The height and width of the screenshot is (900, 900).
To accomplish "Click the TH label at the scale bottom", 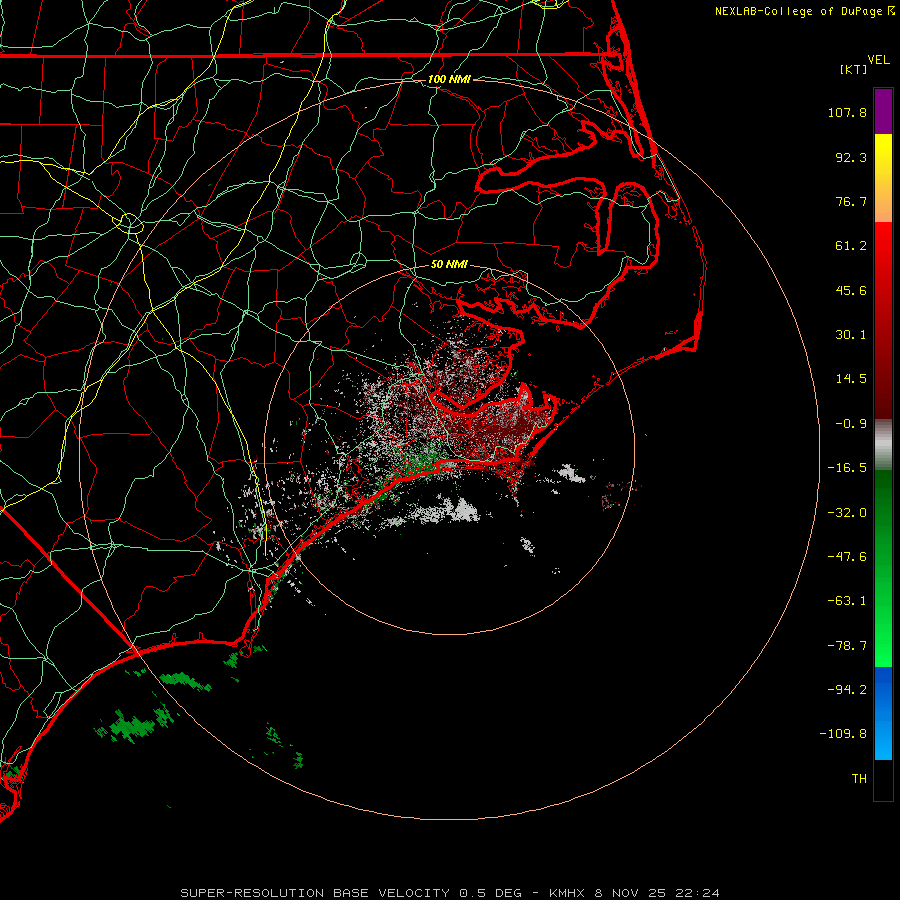I will click(859, 779).
